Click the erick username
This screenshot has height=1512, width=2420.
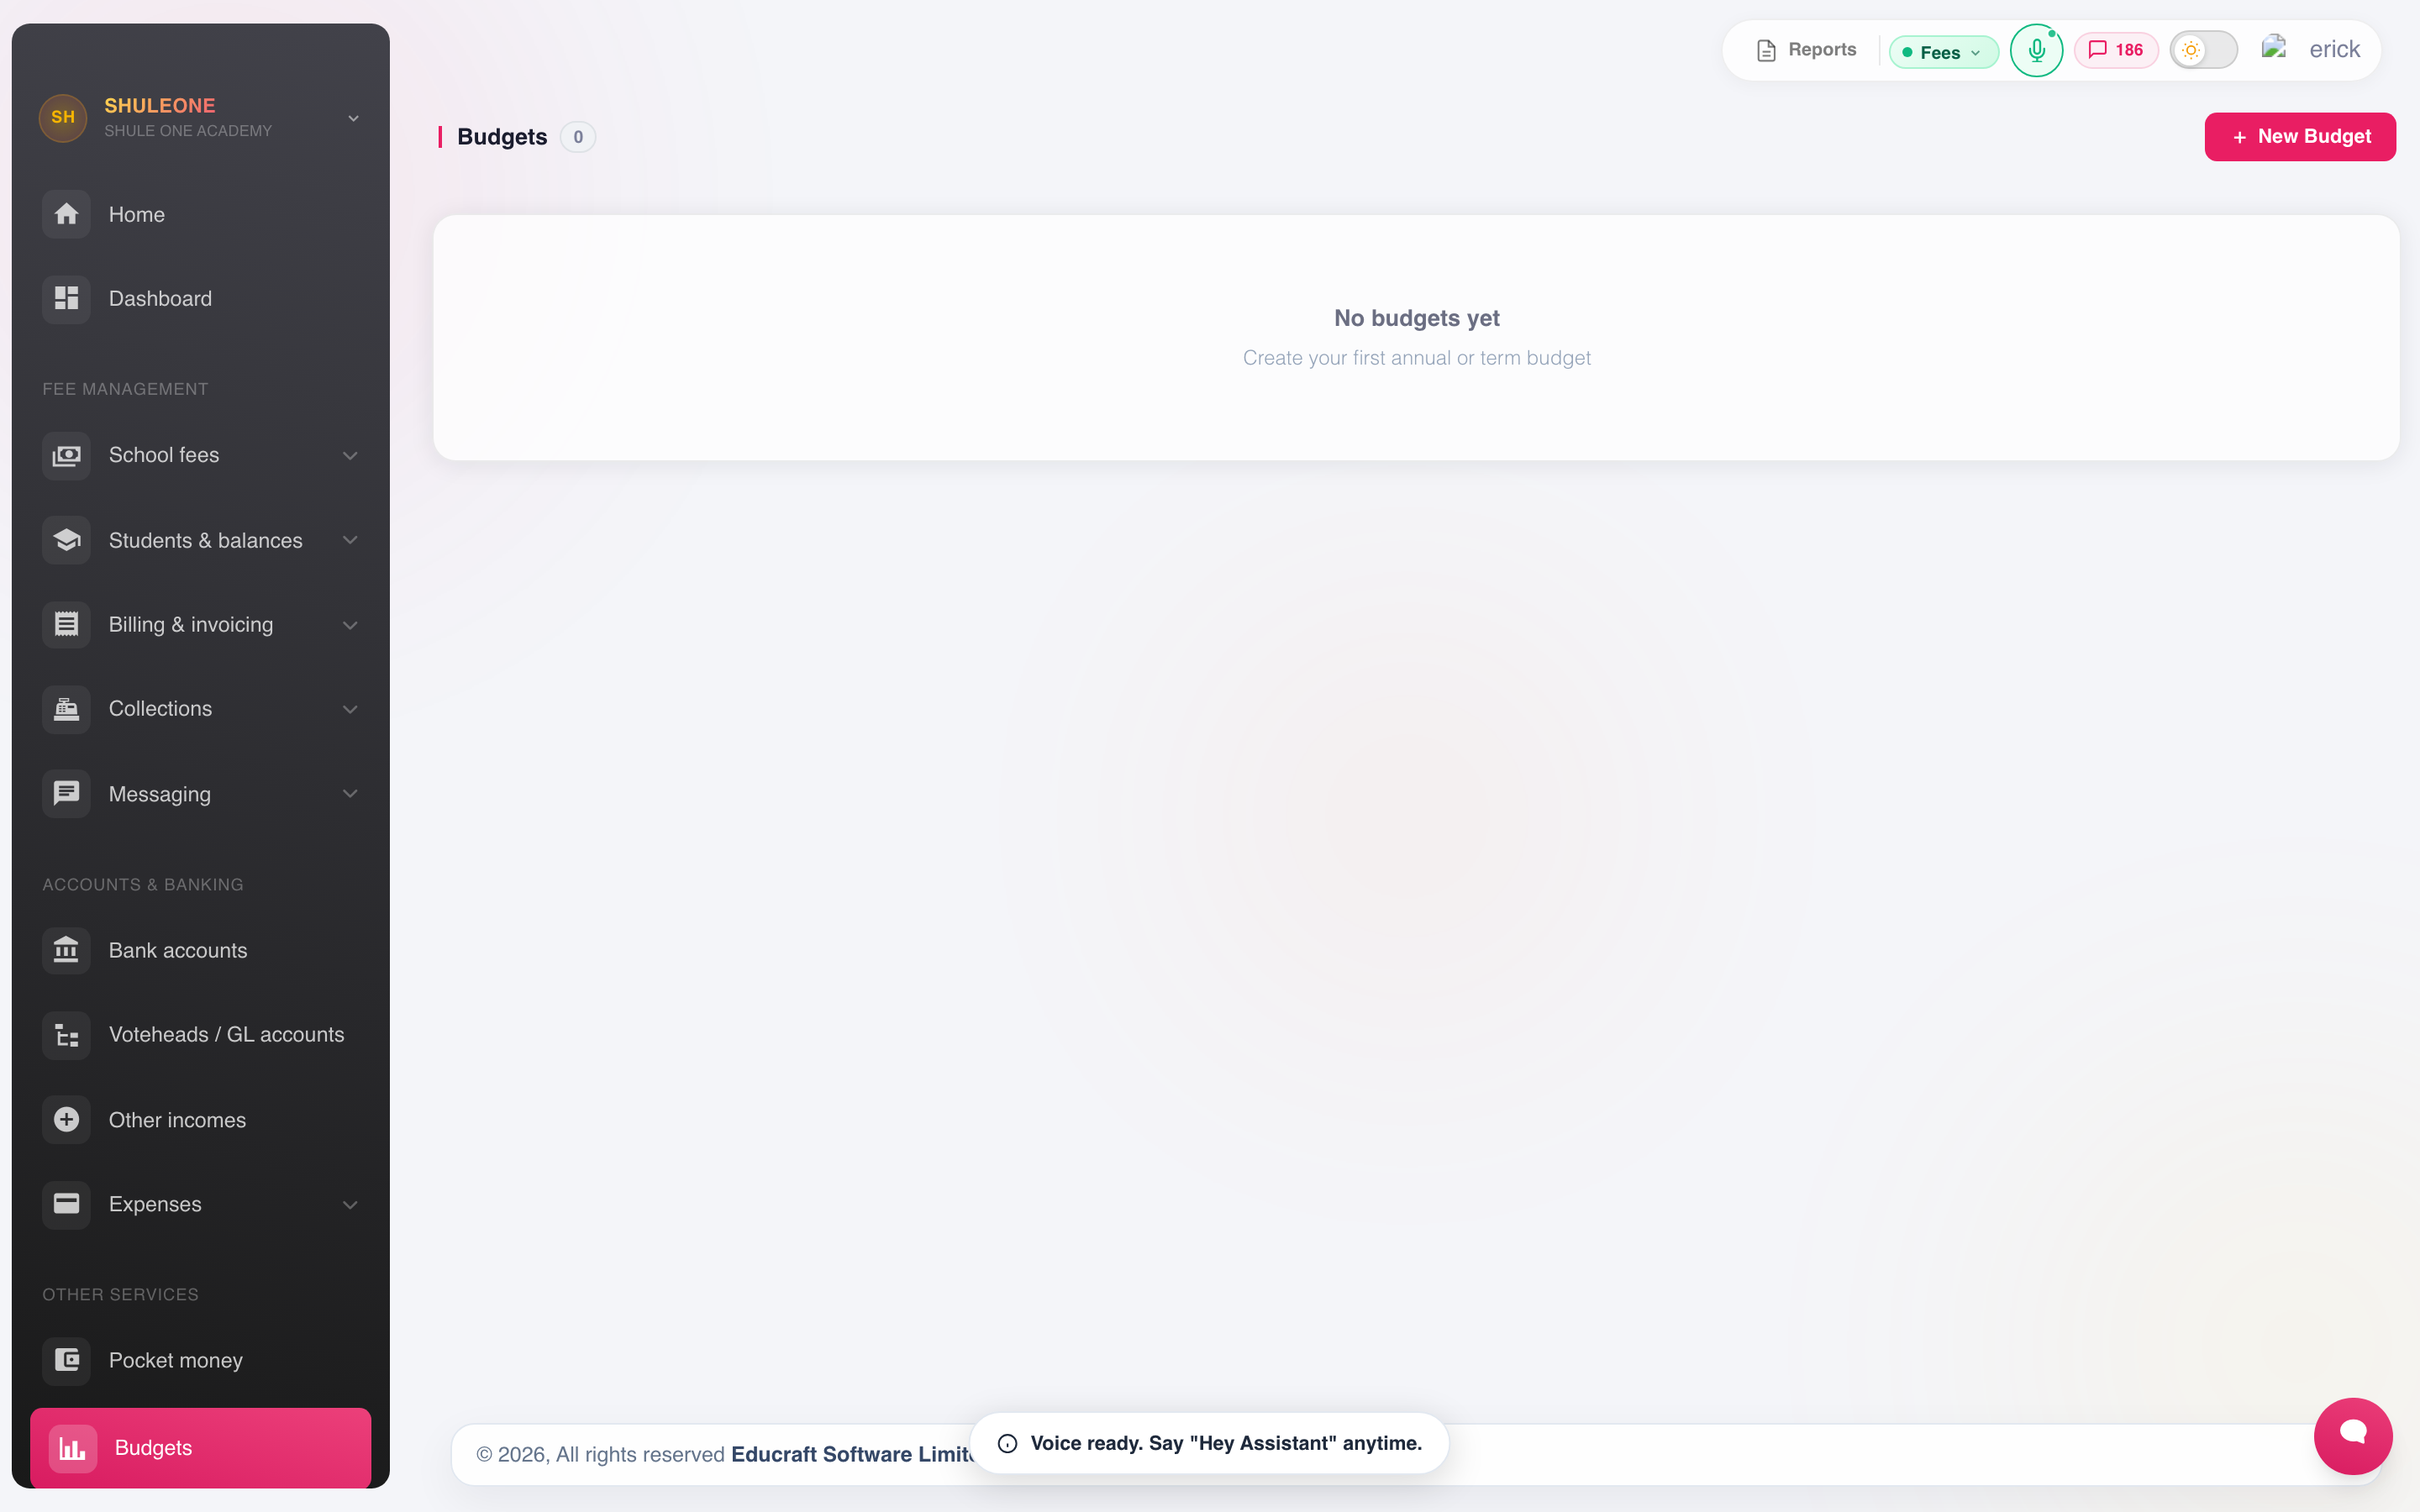(2334, 49)
